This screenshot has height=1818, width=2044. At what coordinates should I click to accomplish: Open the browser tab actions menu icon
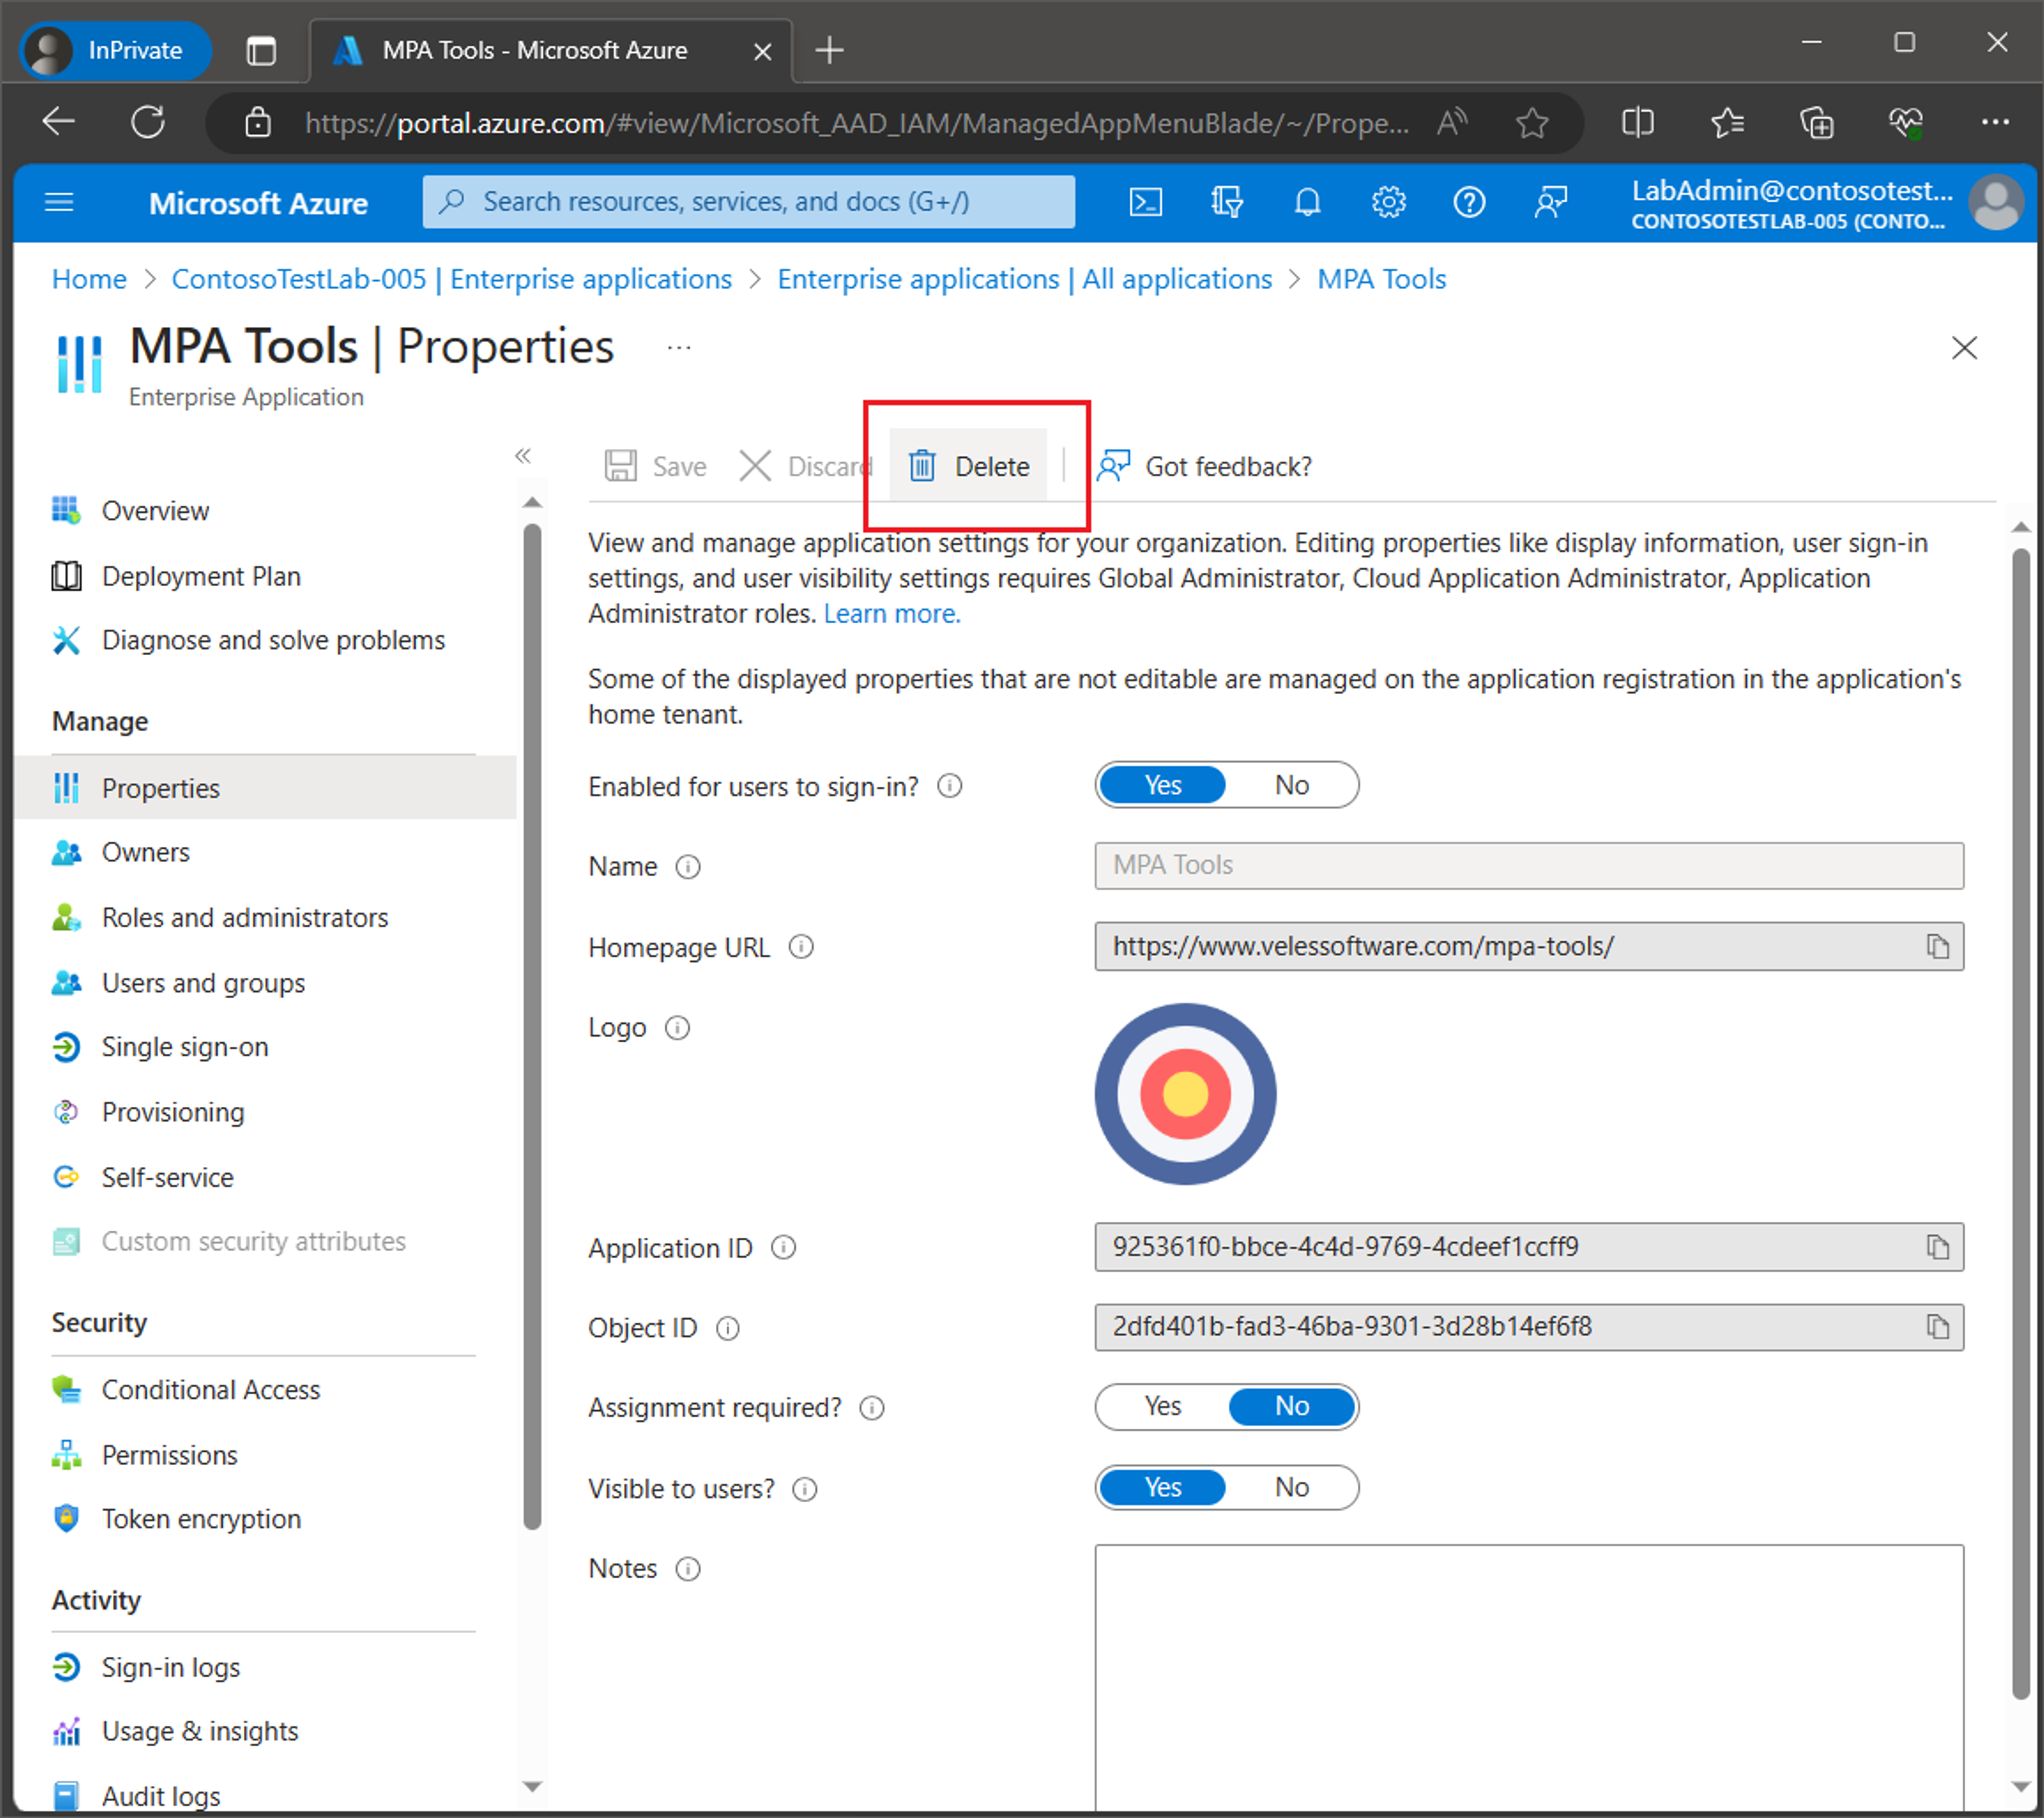tap(261, 50)
